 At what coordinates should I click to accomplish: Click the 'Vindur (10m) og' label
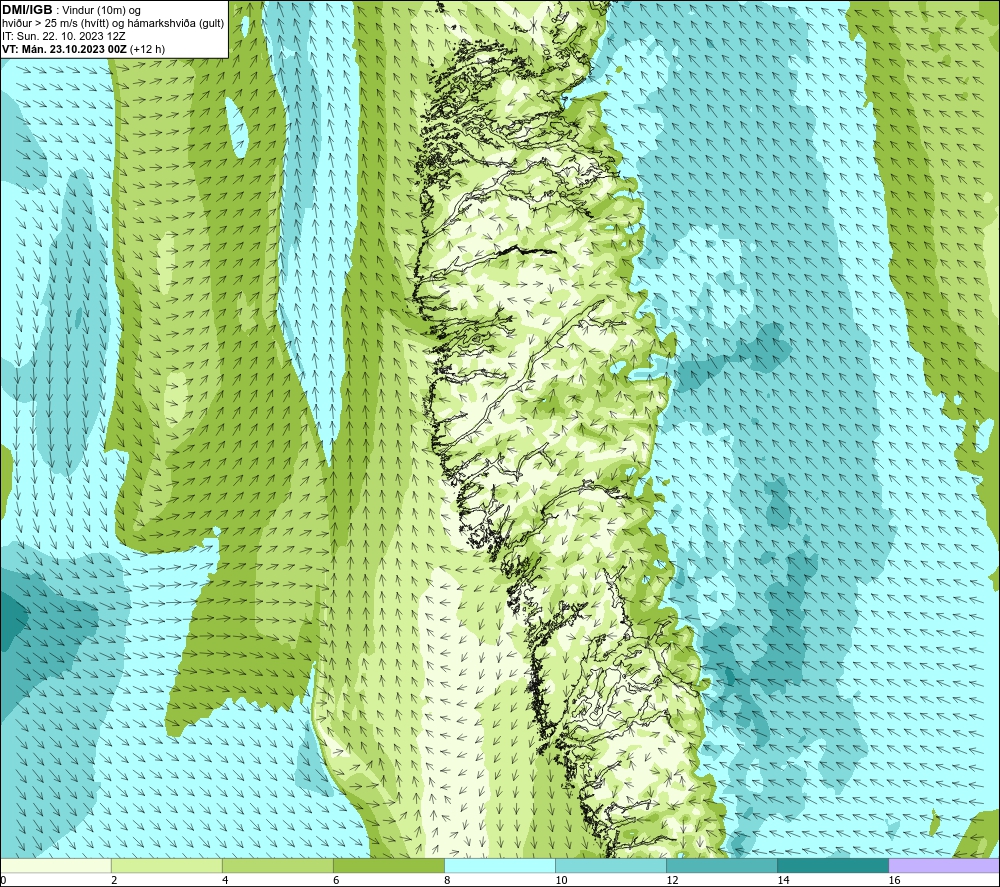point(103,11)
